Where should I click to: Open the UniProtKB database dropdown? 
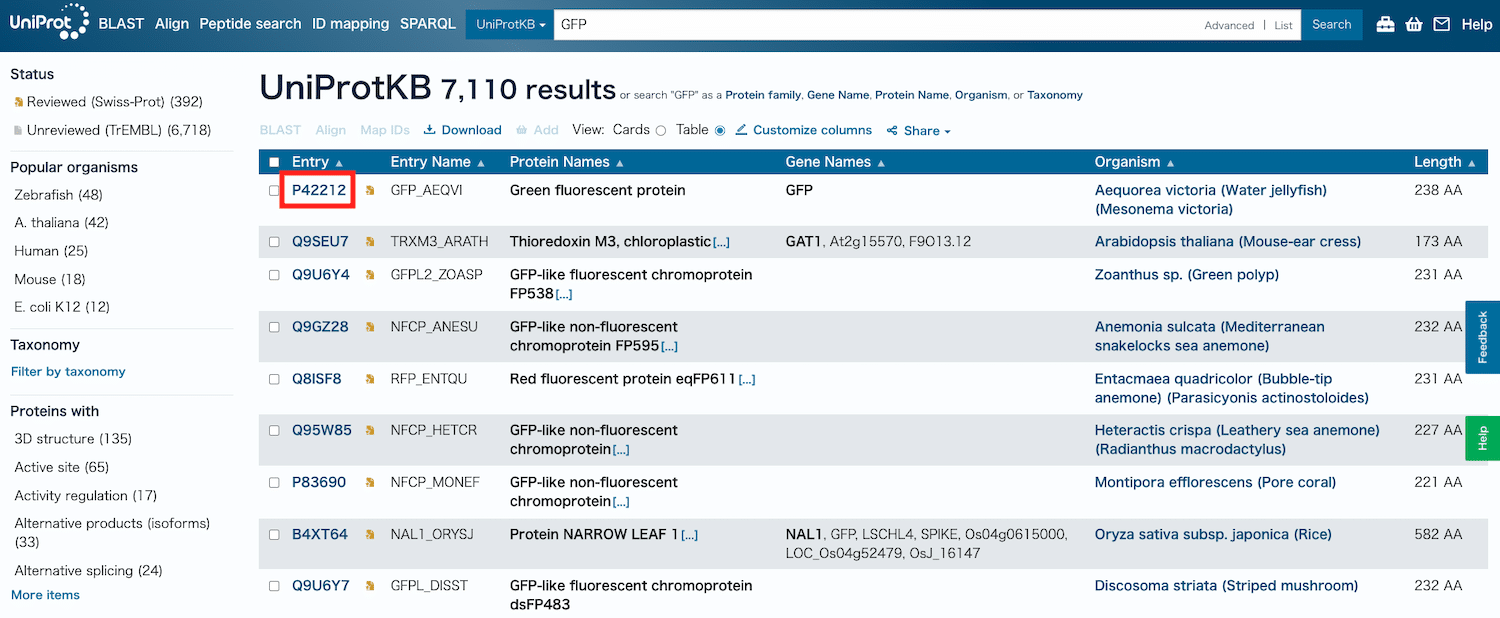coord(509,23)
